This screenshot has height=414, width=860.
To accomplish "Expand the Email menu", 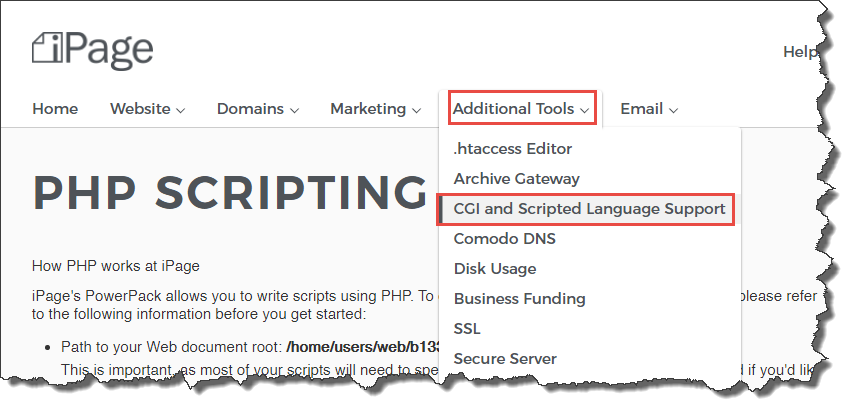I will [649, 109].
